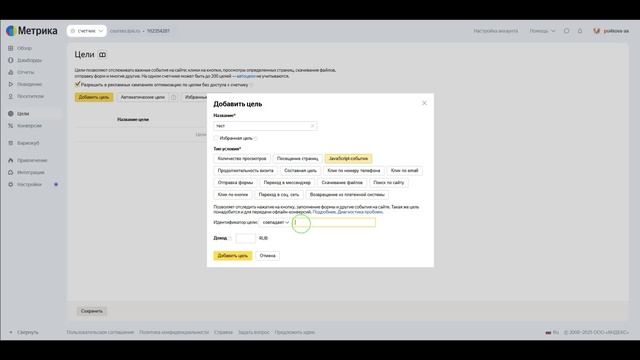Close the Добавить цель dialog

point(424,103)
